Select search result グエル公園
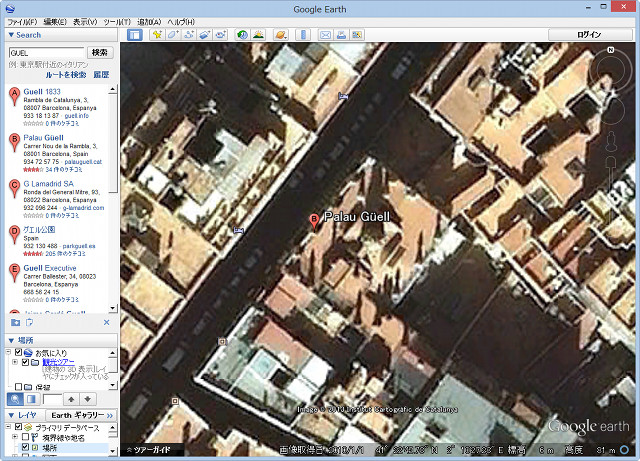Image resolution: width=640 pixels, height=461 pixels. tap(39, 229)
